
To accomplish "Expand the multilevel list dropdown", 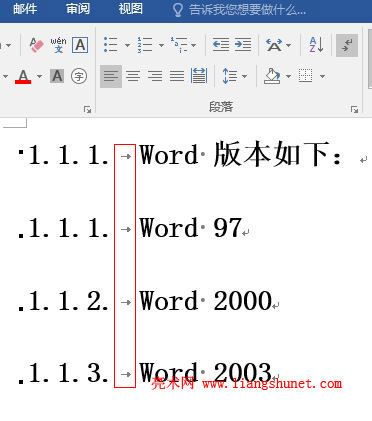I will 194,45.
